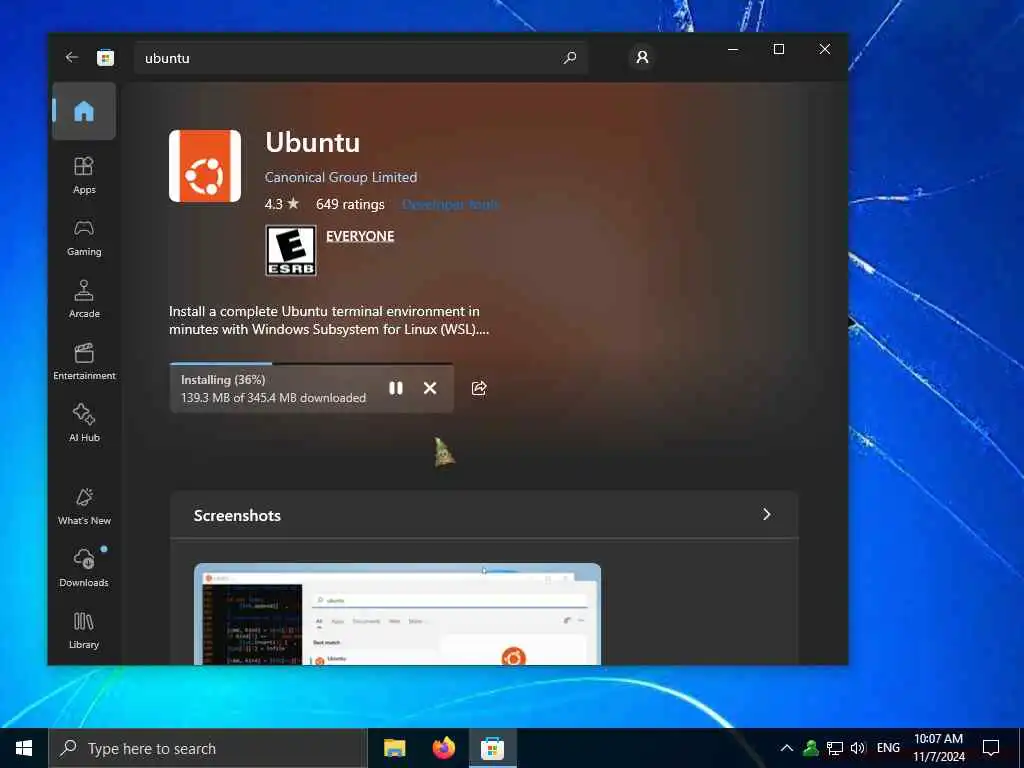Click Canonical Group Limited publisher name
This screenshot has height=768, width=1024.
341,177
